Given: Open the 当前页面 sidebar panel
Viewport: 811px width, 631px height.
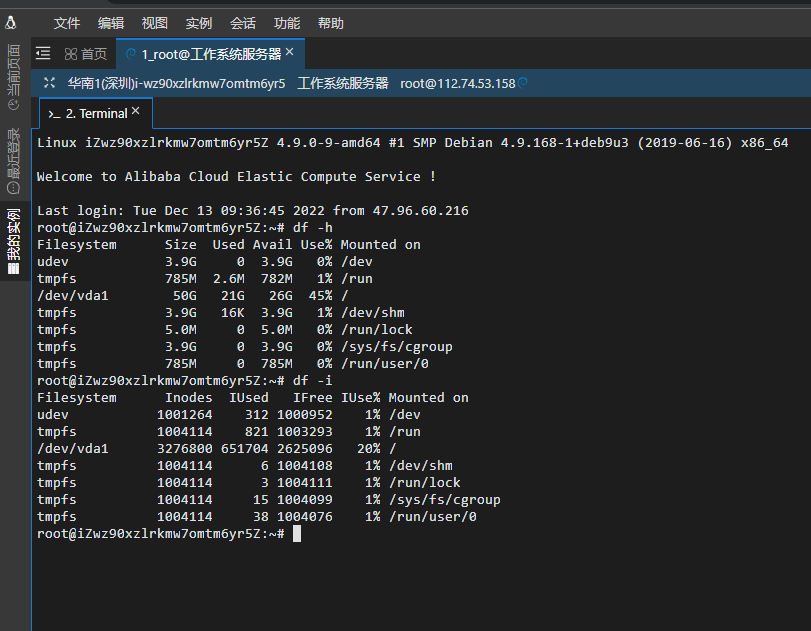Looking at the screenshot, I should [13, 77].
